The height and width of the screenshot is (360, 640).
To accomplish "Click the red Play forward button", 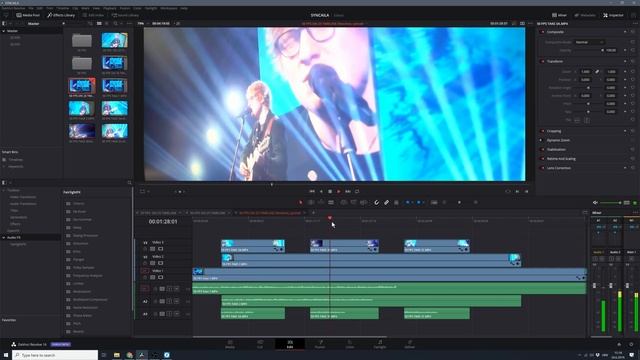I will pos(338,191).
